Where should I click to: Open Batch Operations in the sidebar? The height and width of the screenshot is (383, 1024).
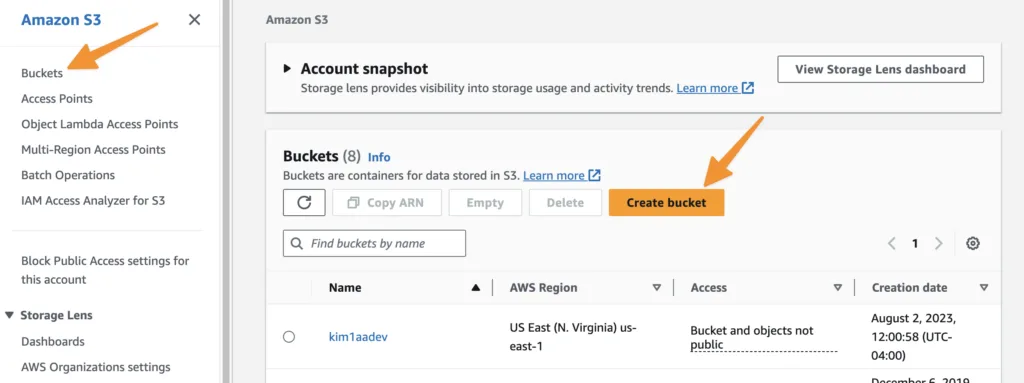point(68,175)
